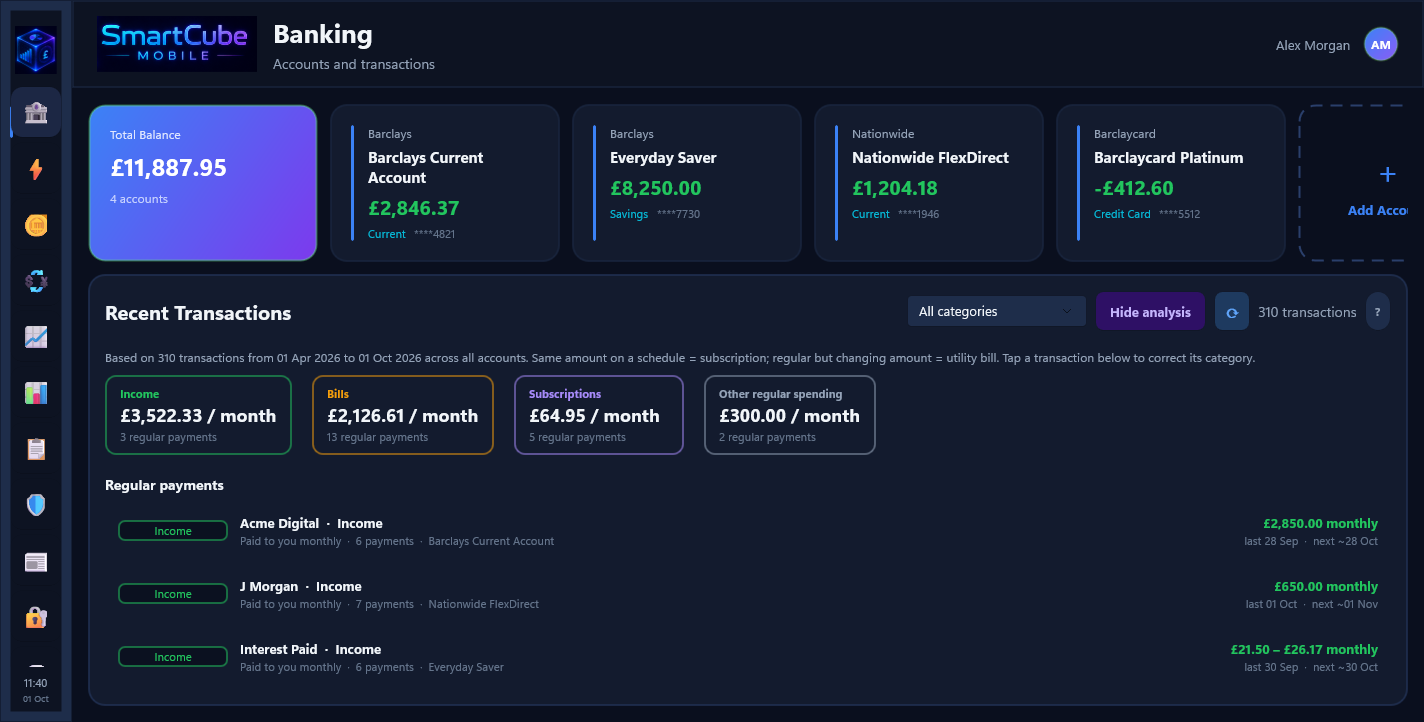Screen dimensions: 1424x722
Task: Click the ****7730 account number
Action: click(x=678, y=214)
